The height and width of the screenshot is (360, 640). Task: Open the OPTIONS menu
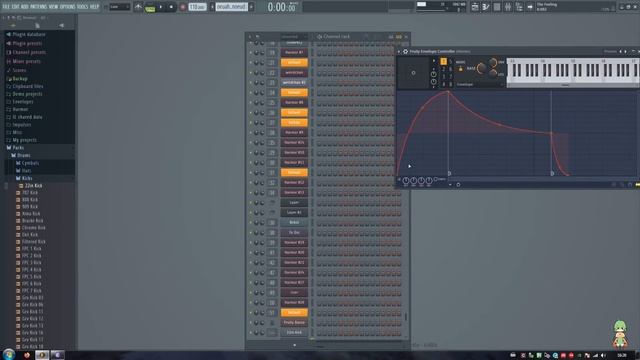(68, 7)
